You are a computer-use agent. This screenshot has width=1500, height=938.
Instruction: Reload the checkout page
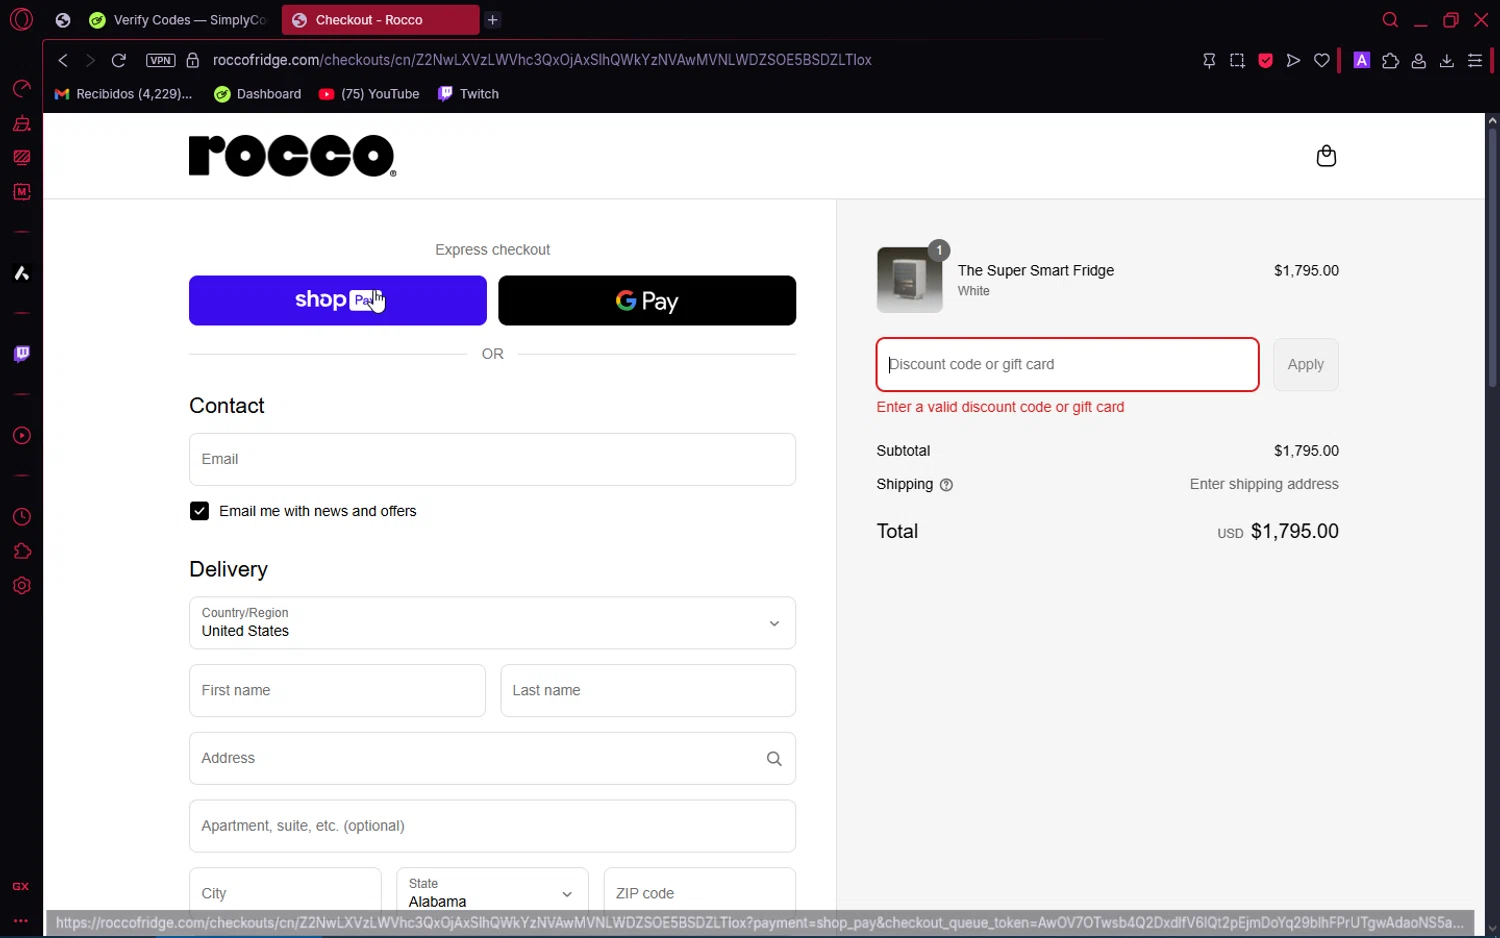click(118, 60)
